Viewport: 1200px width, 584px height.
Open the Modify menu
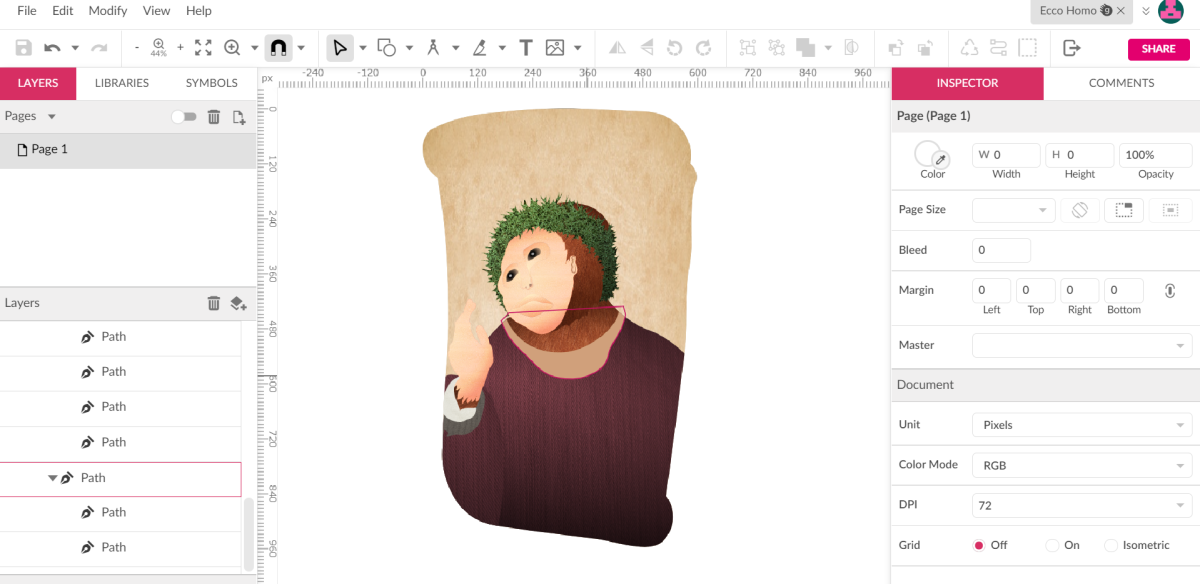[108, 11]
